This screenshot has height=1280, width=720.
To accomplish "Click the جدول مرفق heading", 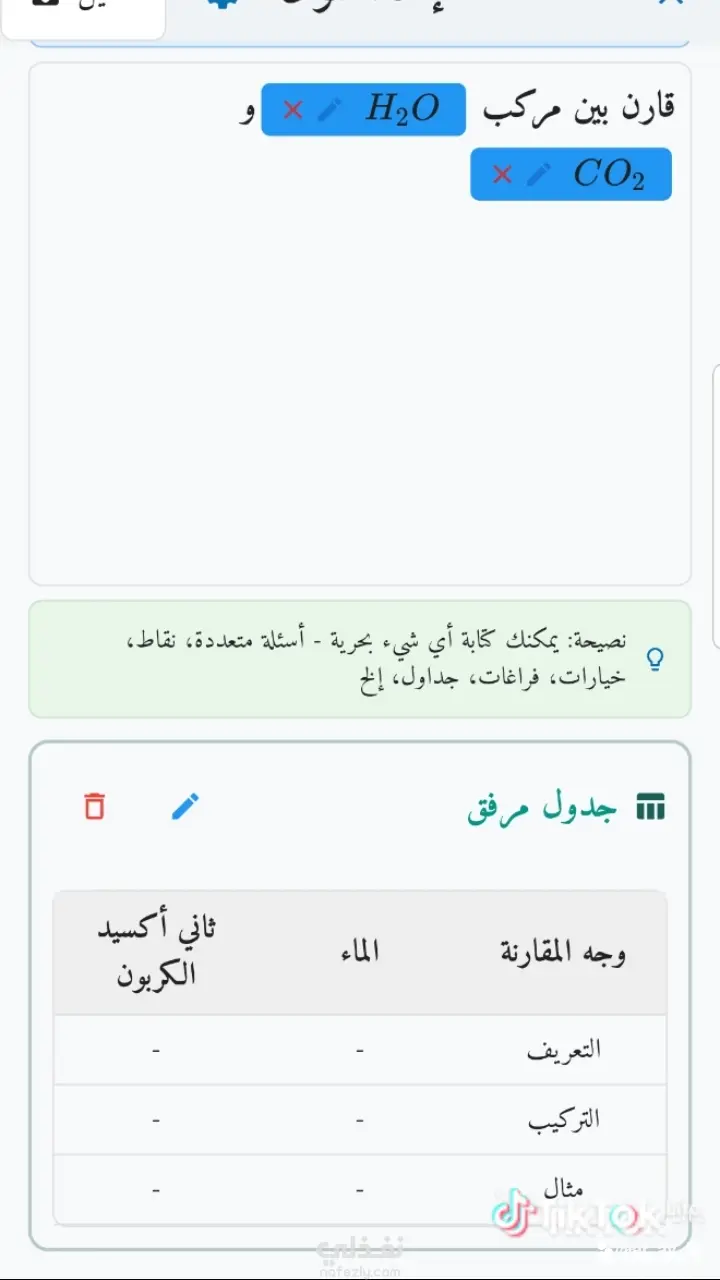I will coord(542,807).
